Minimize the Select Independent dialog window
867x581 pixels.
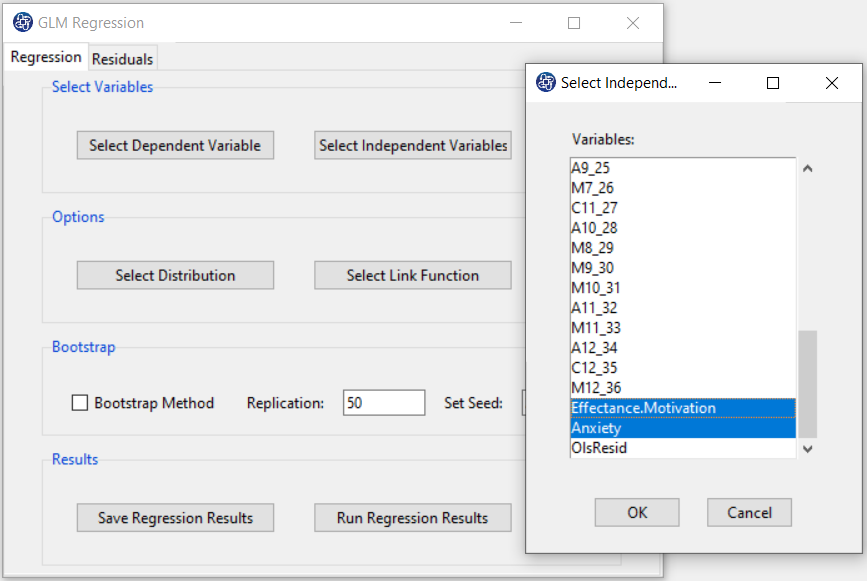point(715,83)
